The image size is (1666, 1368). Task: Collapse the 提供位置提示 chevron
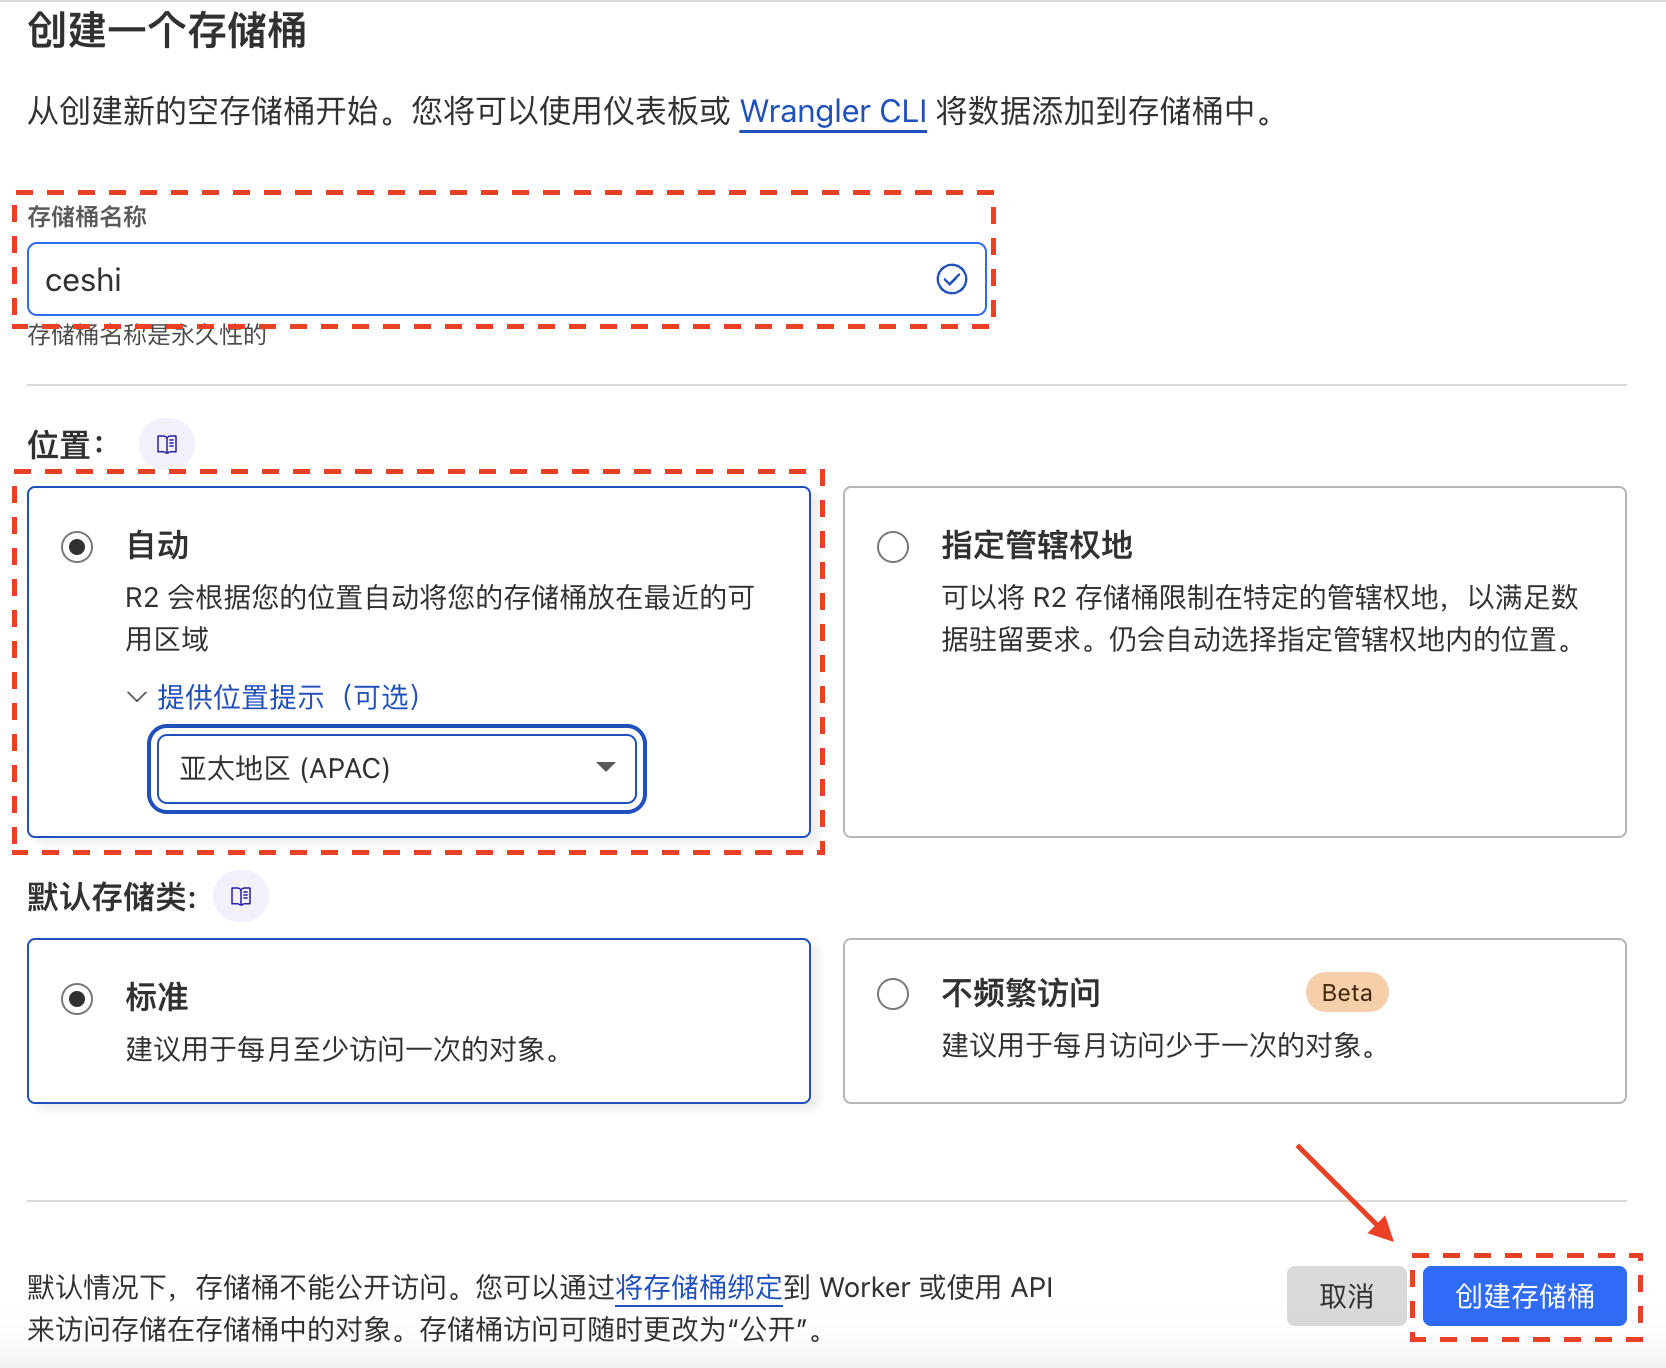[x=137, y=697]
